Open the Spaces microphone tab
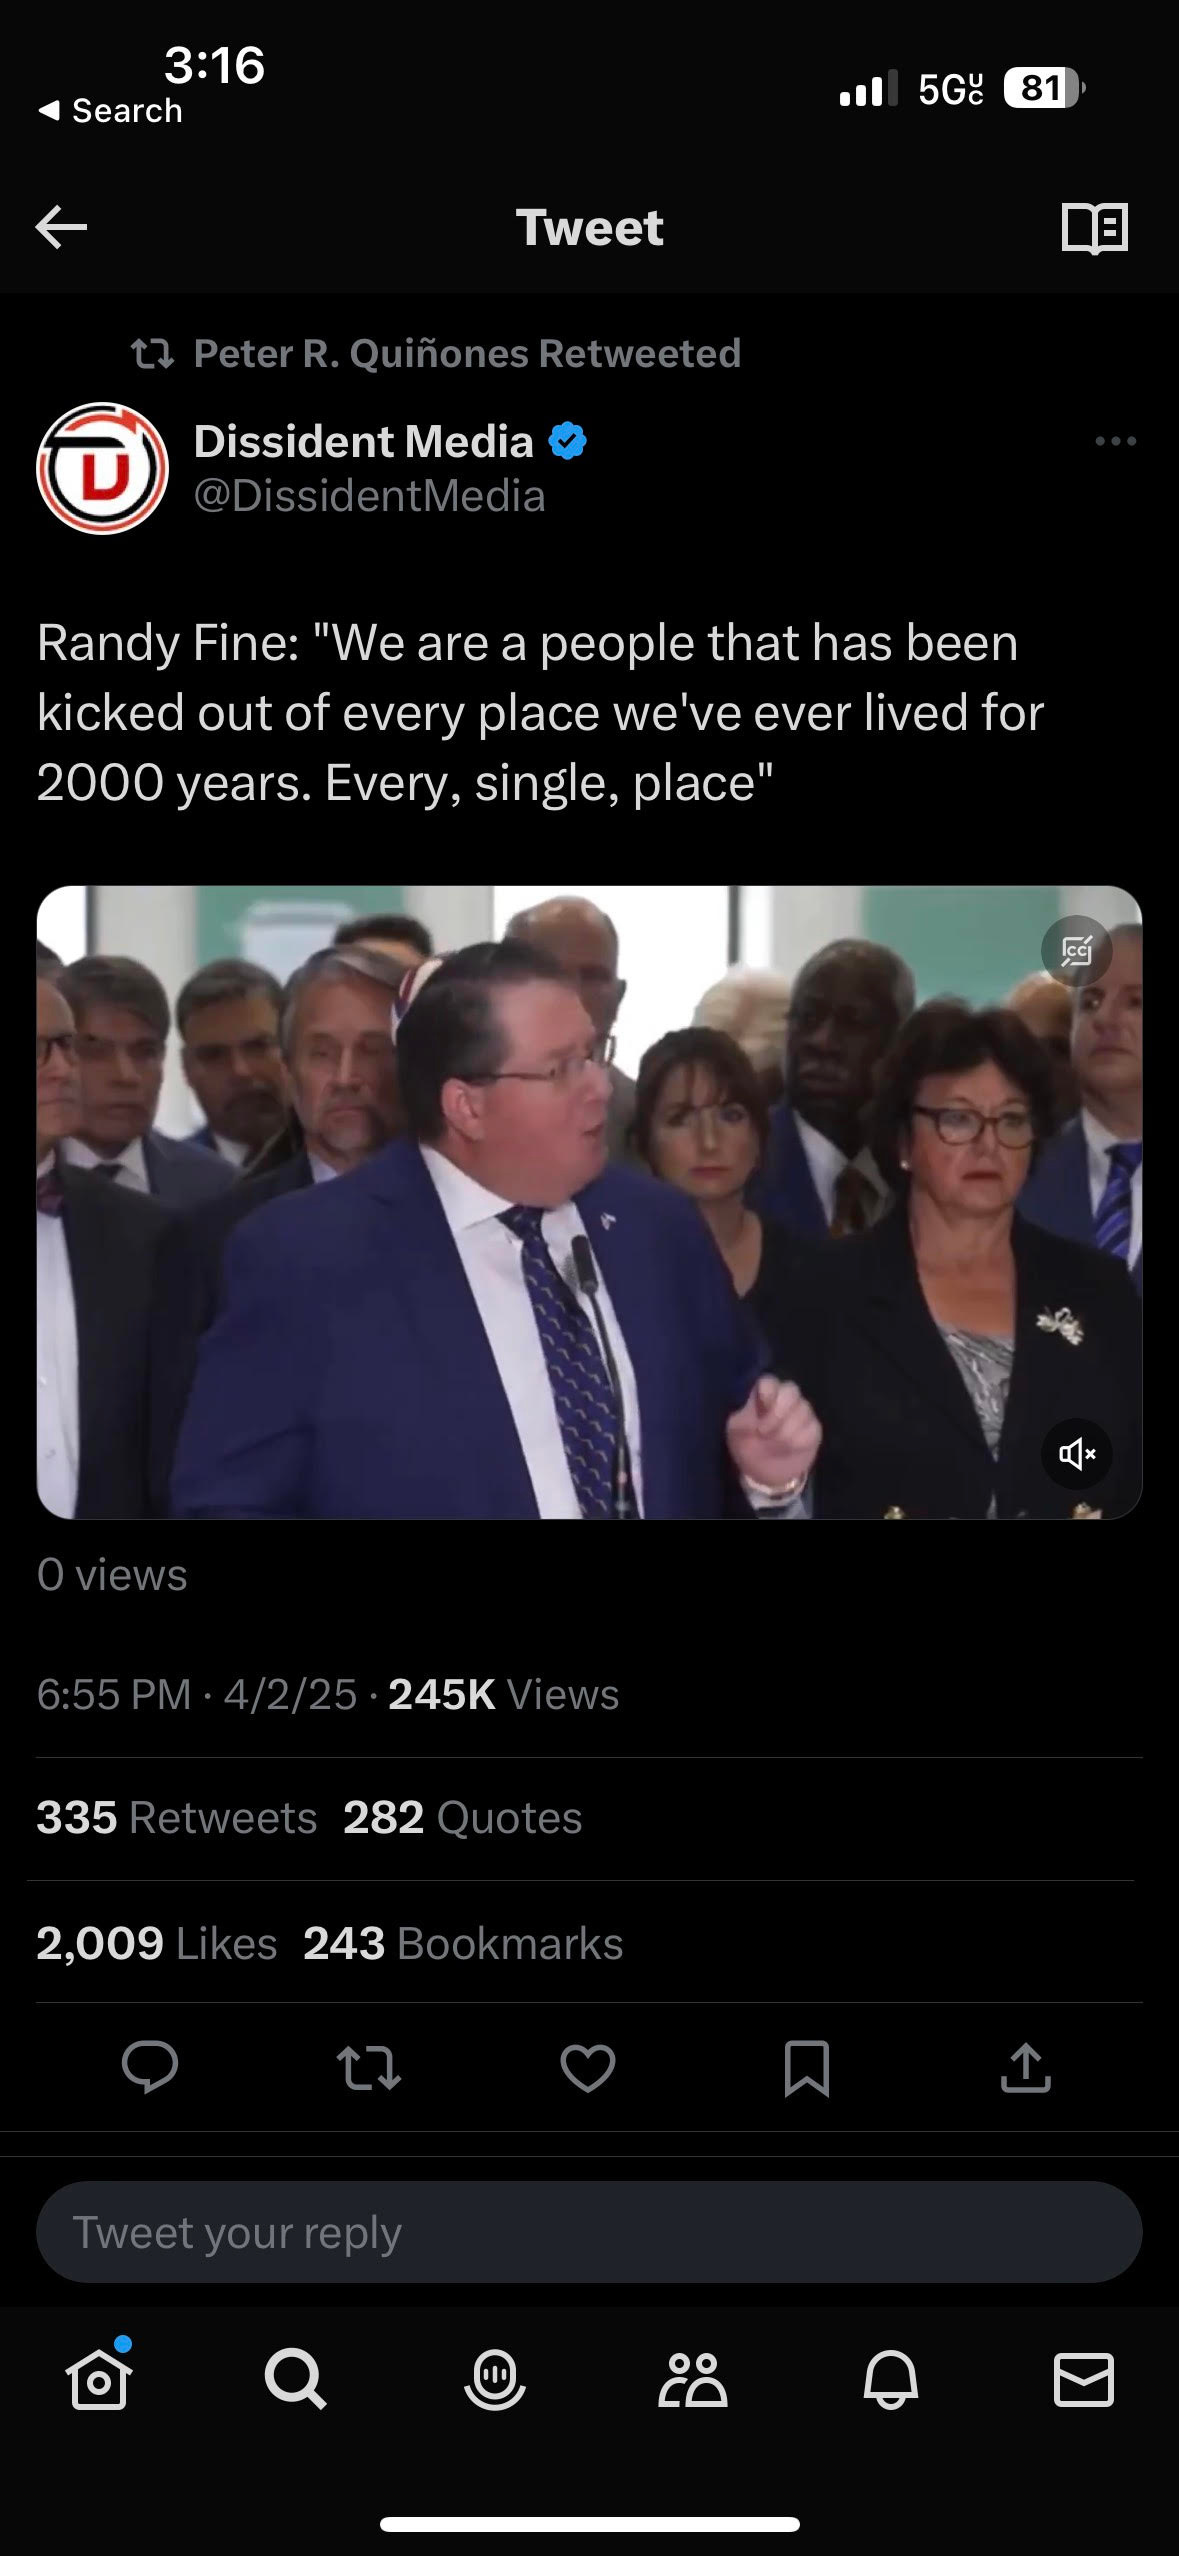The height and width of the screenshot is (2556, 1179). click(494, 2379)
